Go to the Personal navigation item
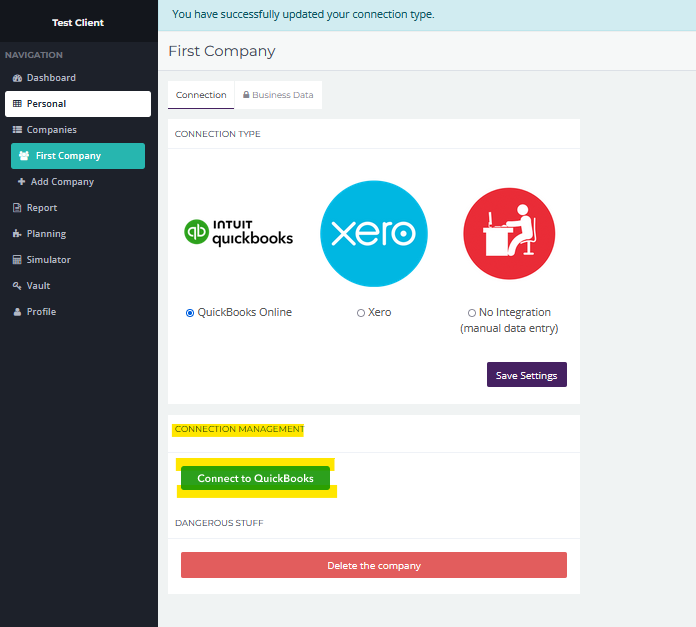 pos(78,104)
